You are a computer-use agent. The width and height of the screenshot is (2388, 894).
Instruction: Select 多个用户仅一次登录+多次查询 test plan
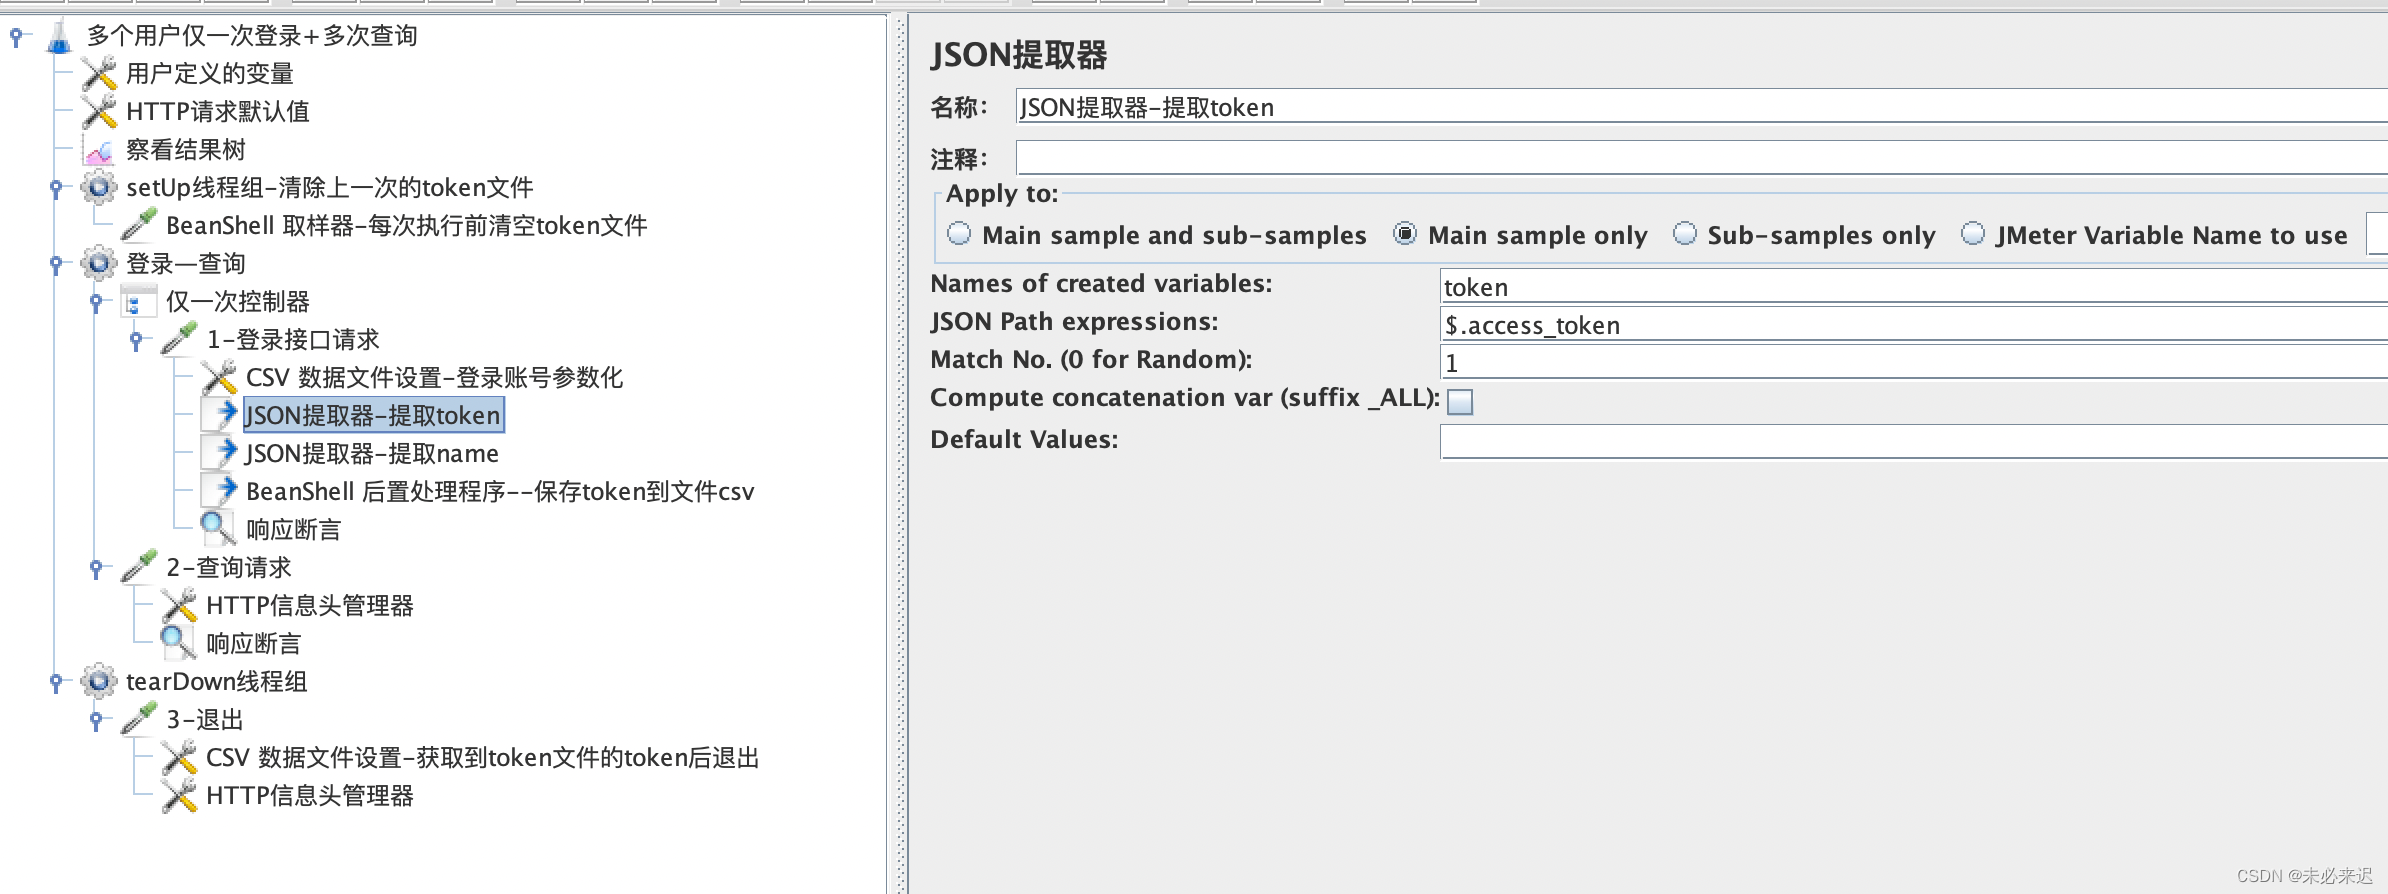[252, 36]
